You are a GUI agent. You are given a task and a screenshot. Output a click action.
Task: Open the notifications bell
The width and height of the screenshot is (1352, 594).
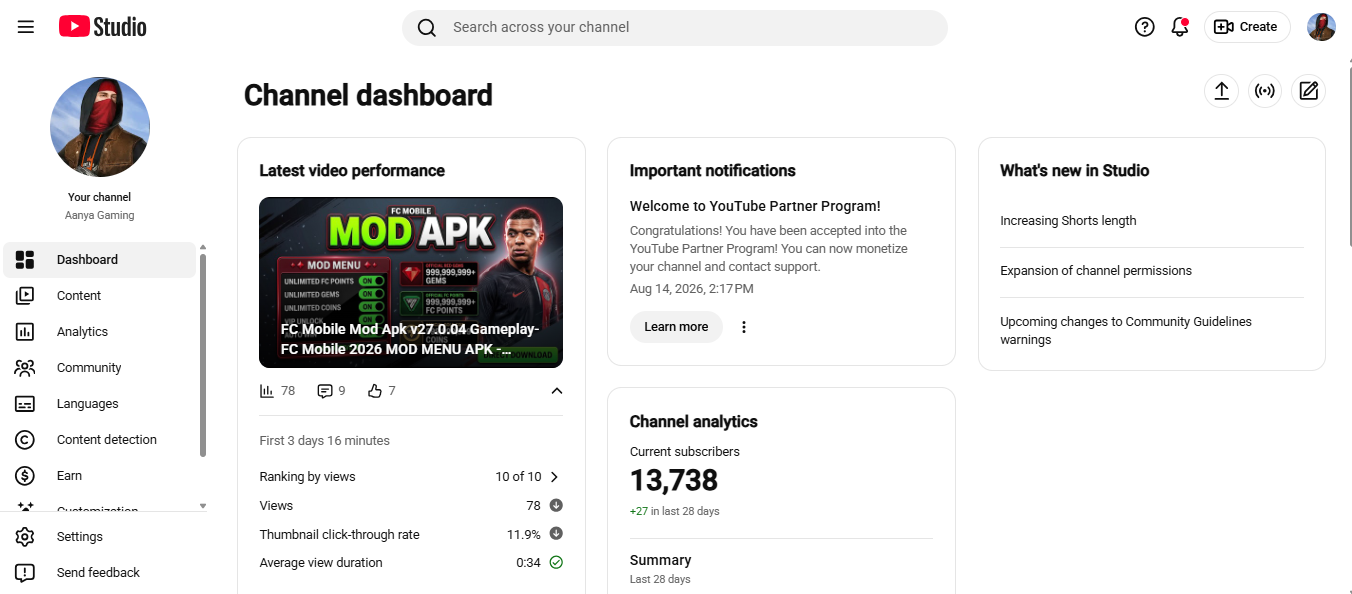coord(1180,27)
